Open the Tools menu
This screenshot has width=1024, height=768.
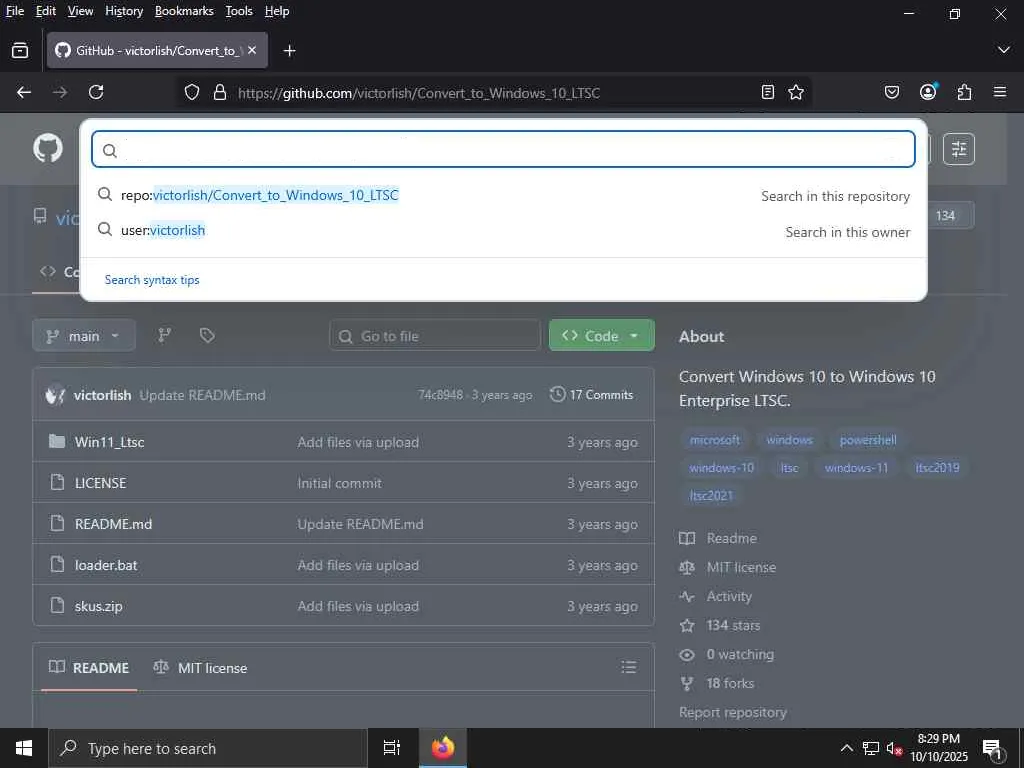pyautogui.click(x=239, y=11)
